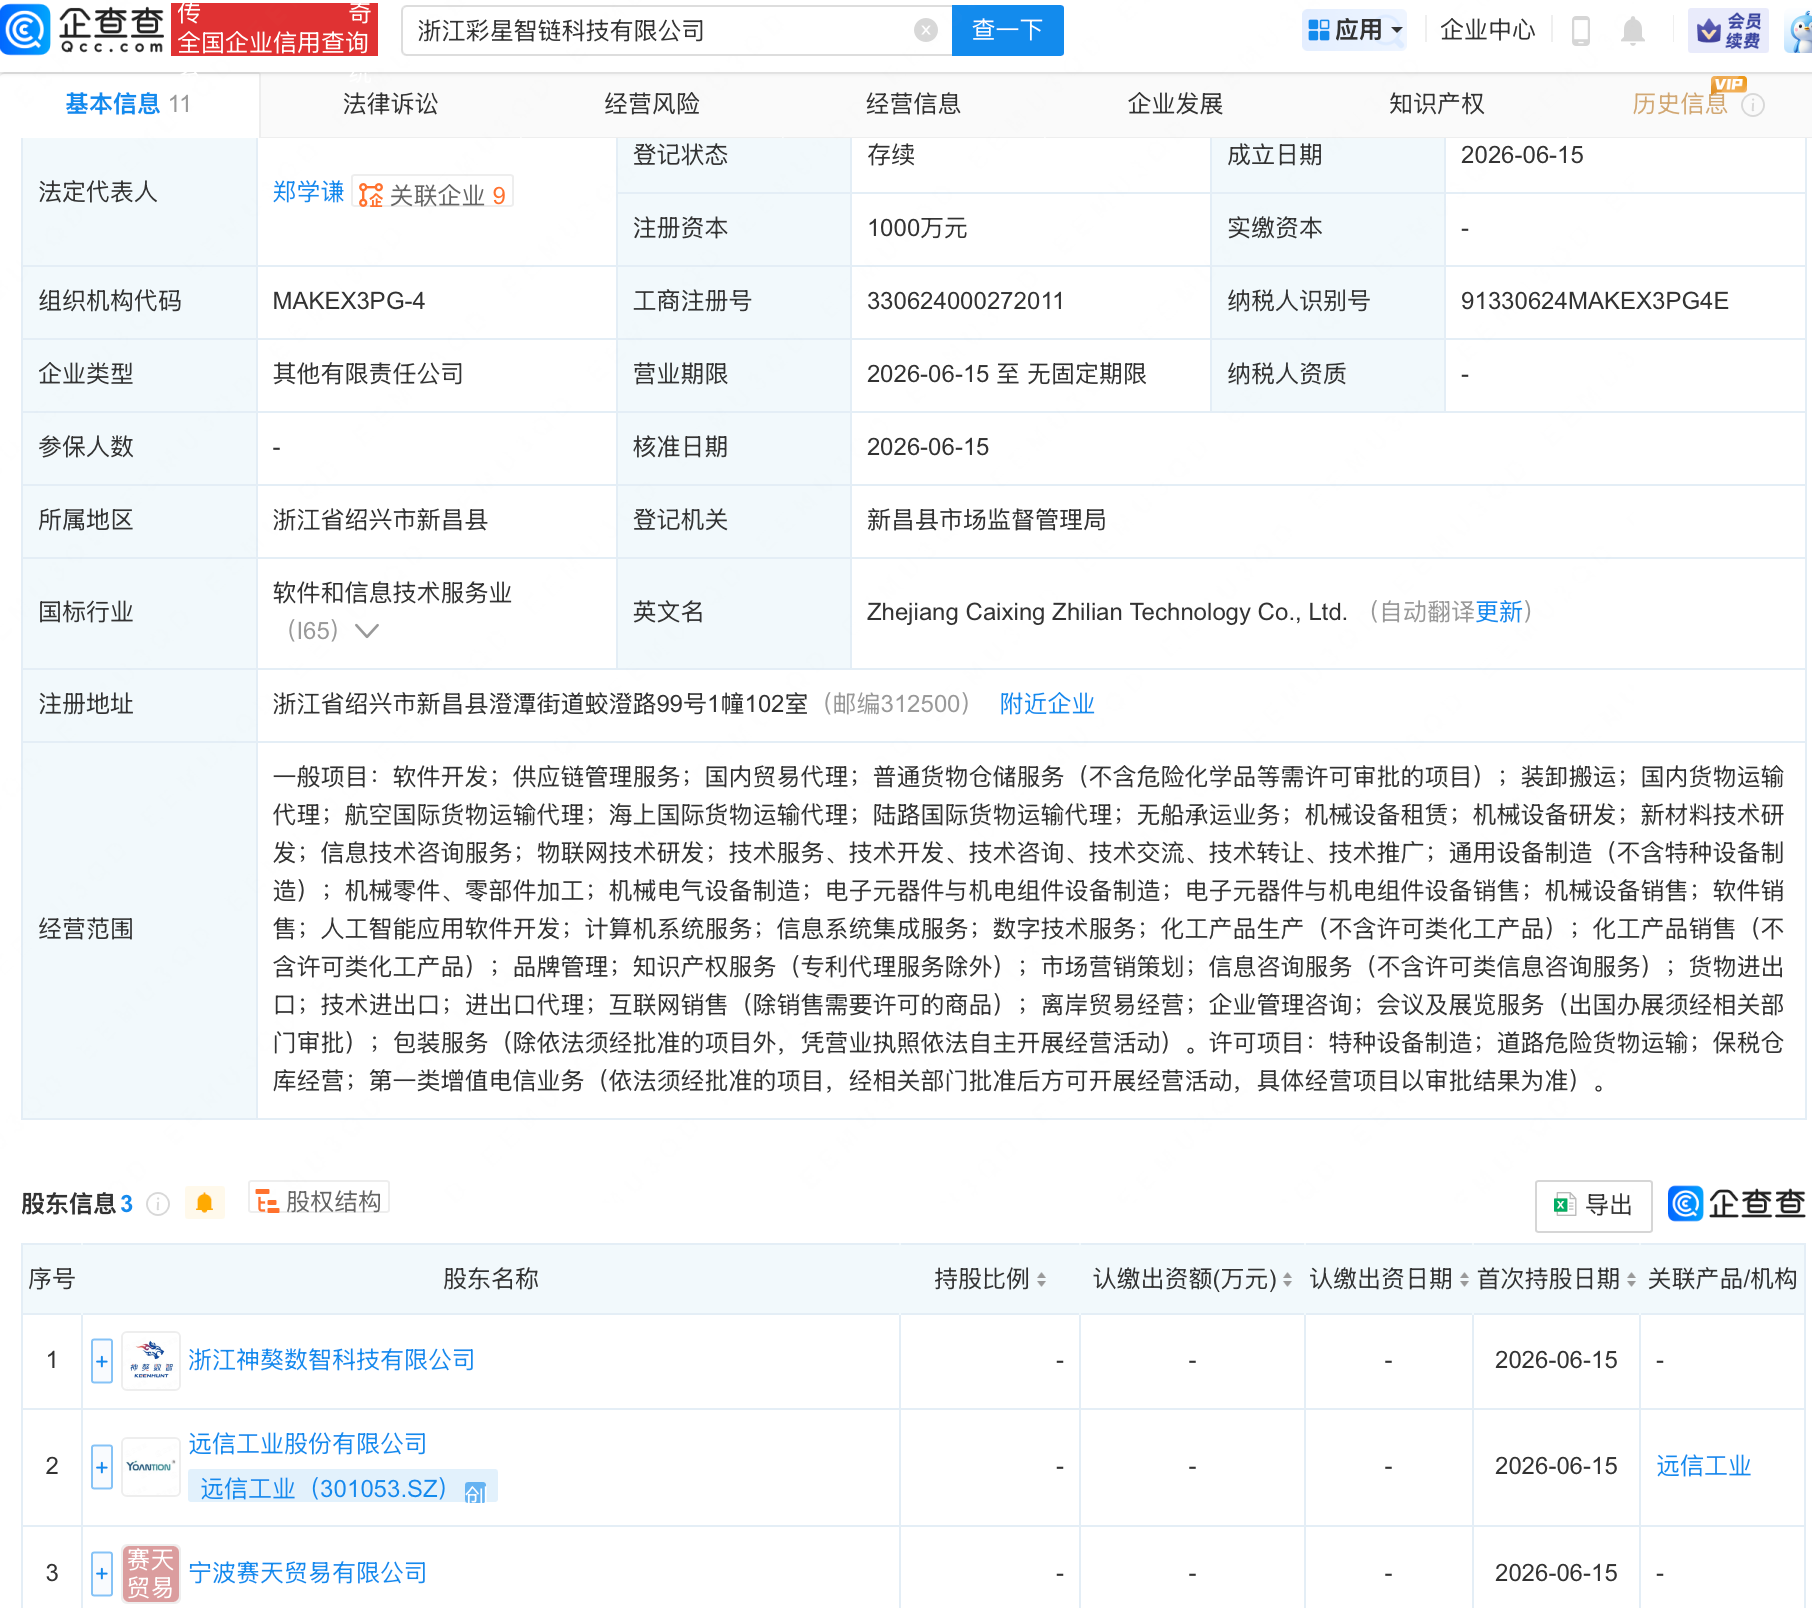Open the notifications bell in header

tap(1632, 31)
